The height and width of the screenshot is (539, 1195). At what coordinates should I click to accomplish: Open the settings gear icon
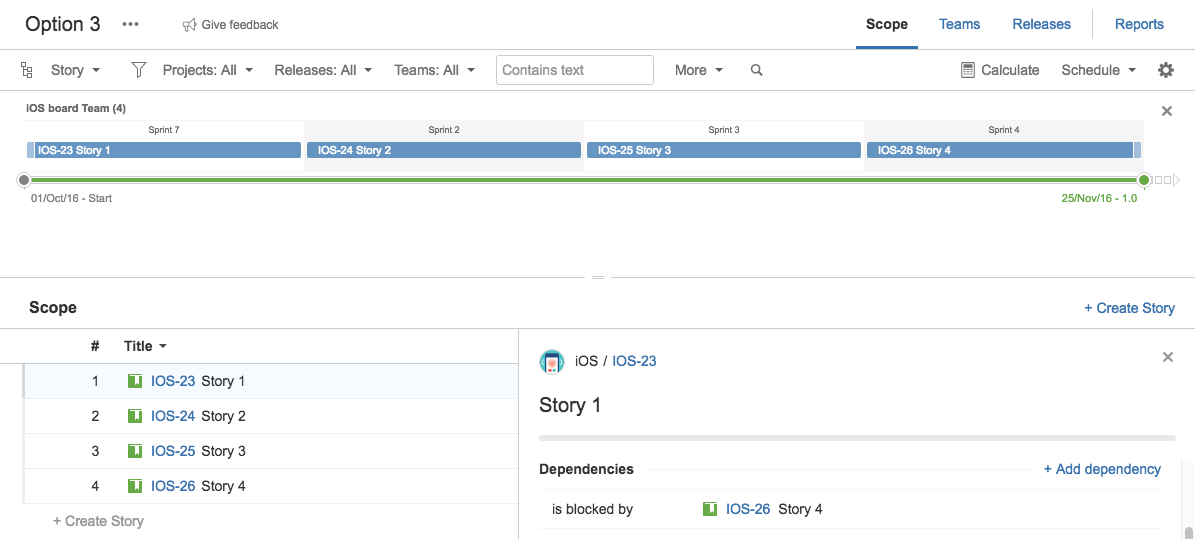pos(1165,70)
